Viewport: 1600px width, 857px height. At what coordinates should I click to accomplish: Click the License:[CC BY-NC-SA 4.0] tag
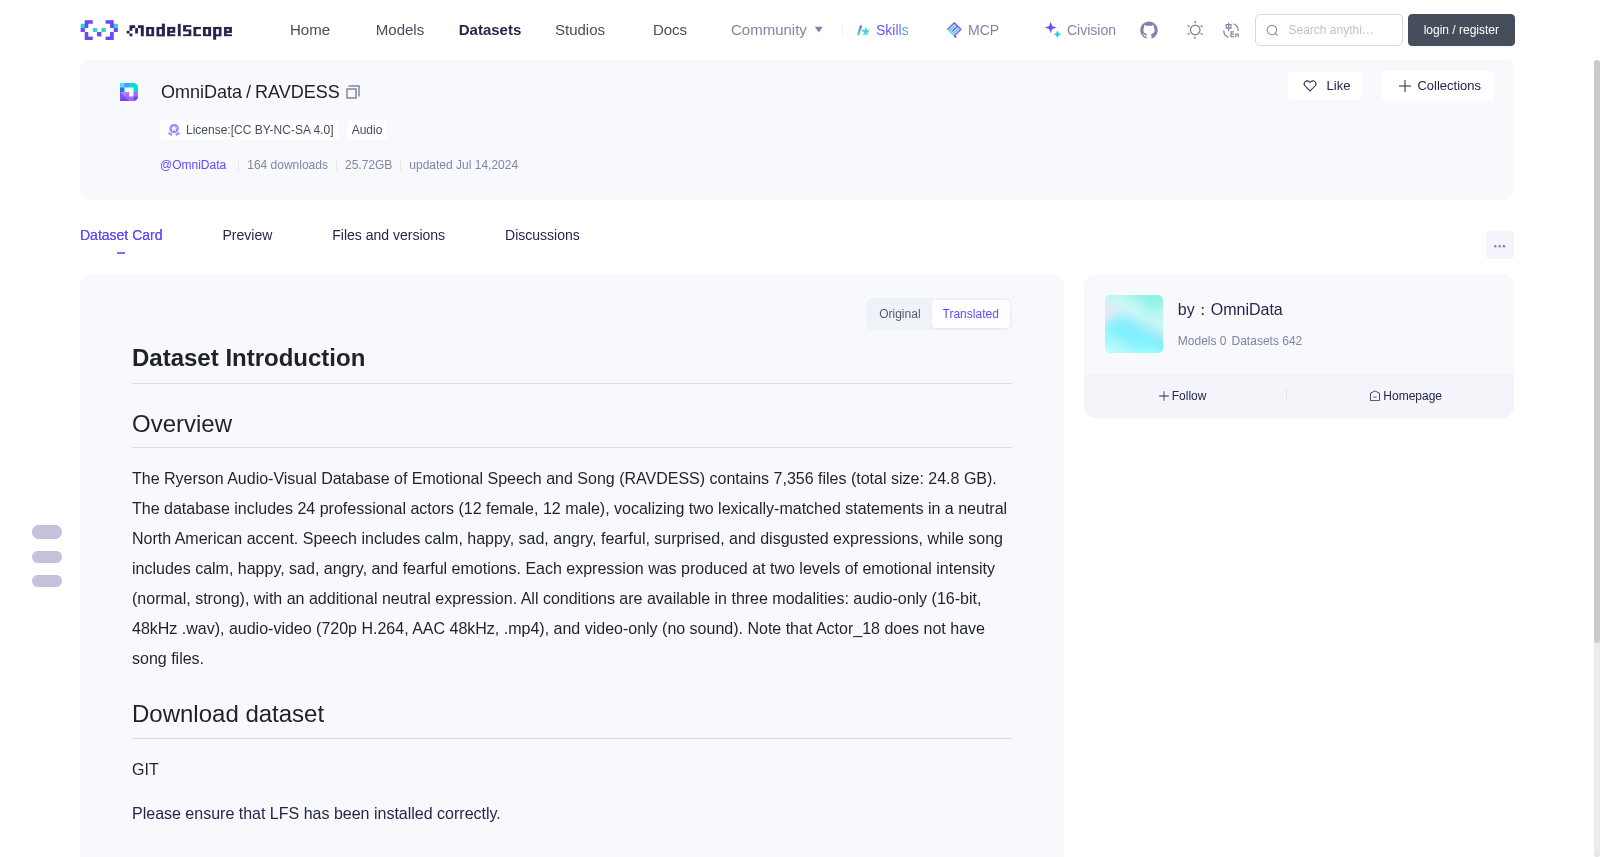250,130
